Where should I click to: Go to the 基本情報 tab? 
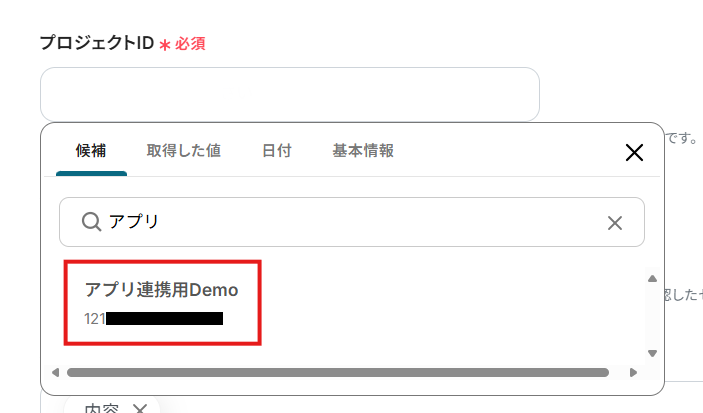pos(363,151)
